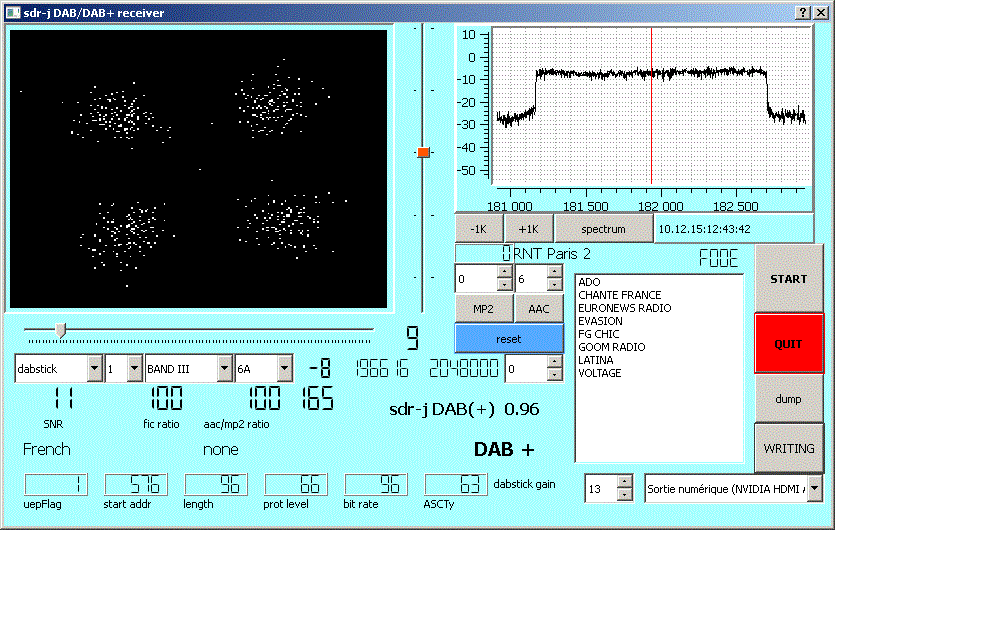Viewport: 1008px width, 630px height.
Task: Click the dabstick gain value field 13
Action: (601, 489)
